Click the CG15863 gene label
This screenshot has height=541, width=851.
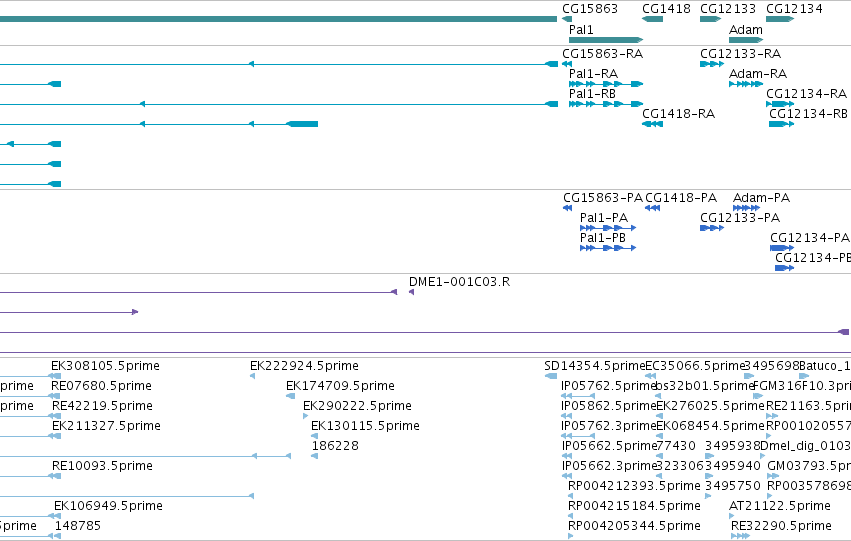point(589,9)
